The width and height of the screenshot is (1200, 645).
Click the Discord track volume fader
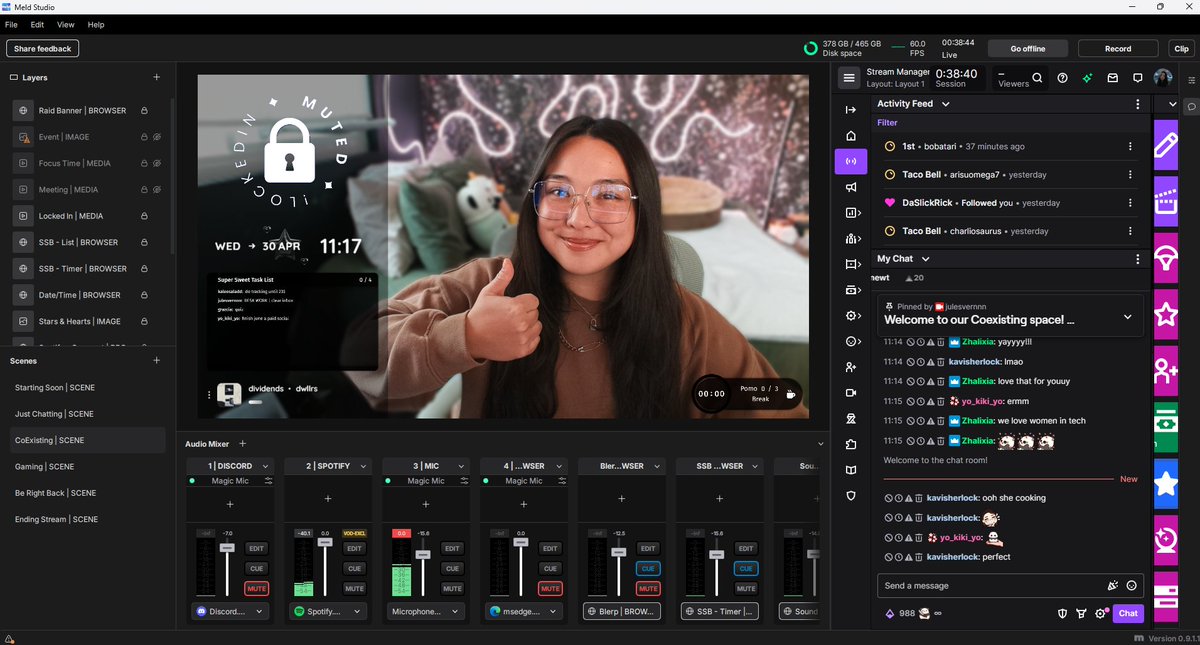227,548
